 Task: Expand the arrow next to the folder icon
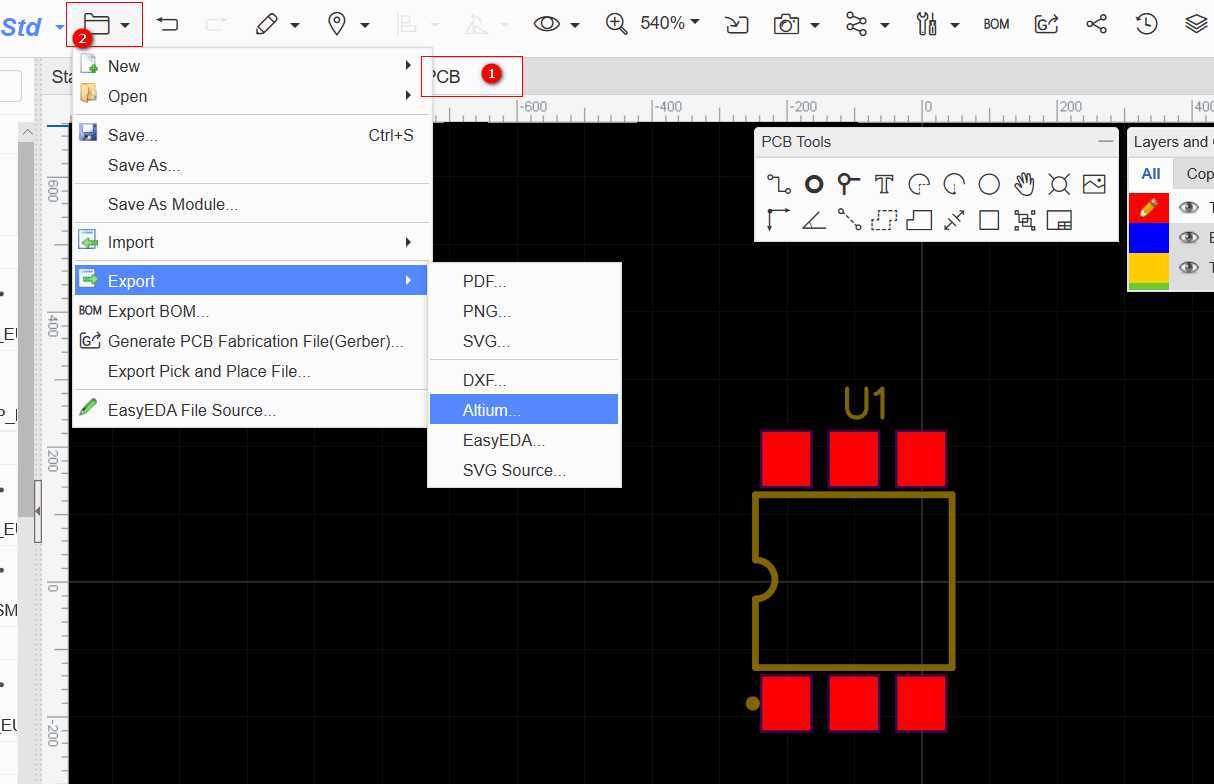(125, 25)
